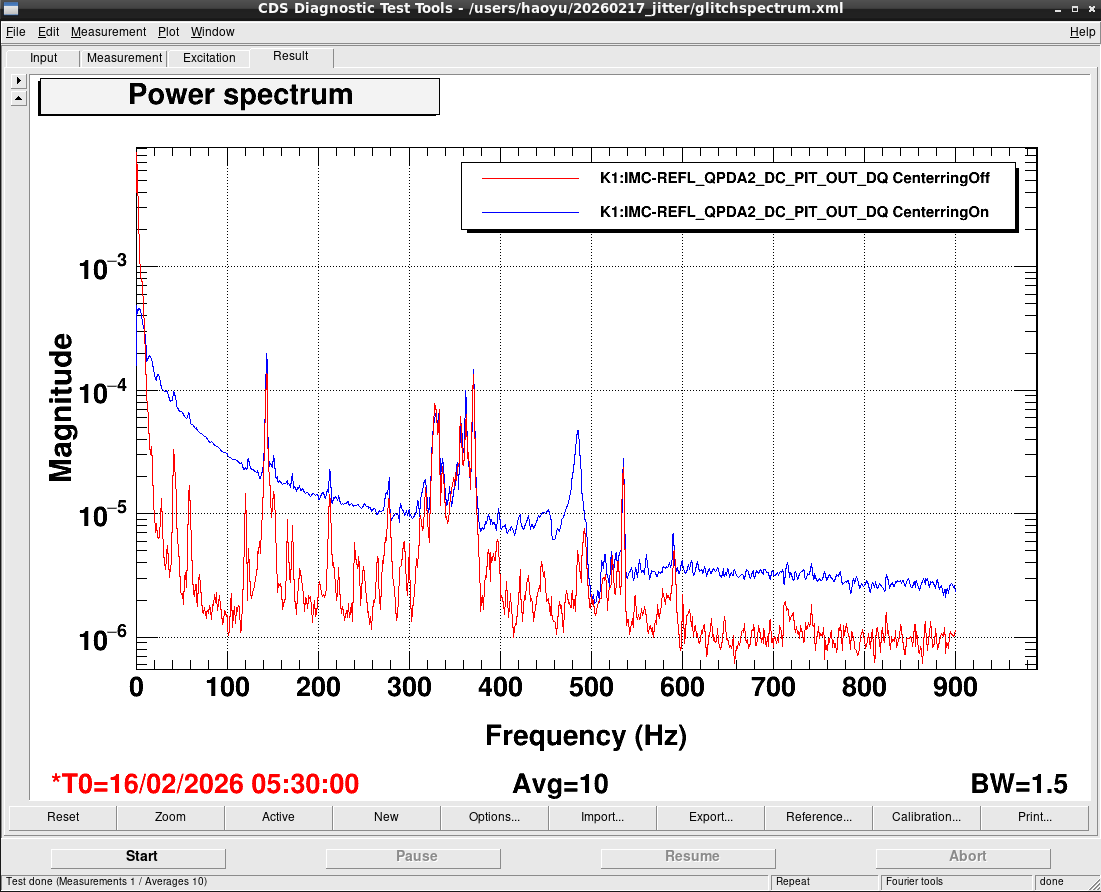The height and width of the screenshot is (892, 1101).
Task: Click the Frequency (Hz) axis label
Action: (585, 736)
